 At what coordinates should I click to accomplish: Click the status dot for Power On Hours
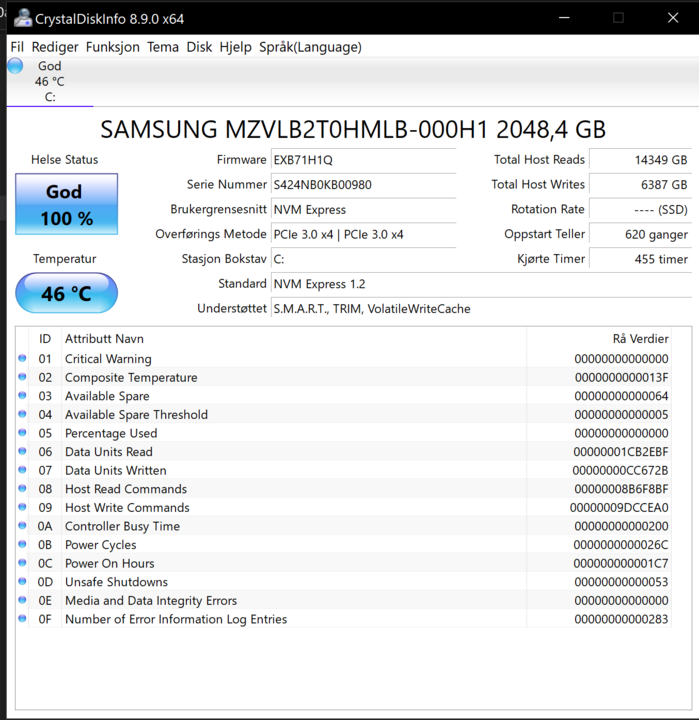coord(22,562)
